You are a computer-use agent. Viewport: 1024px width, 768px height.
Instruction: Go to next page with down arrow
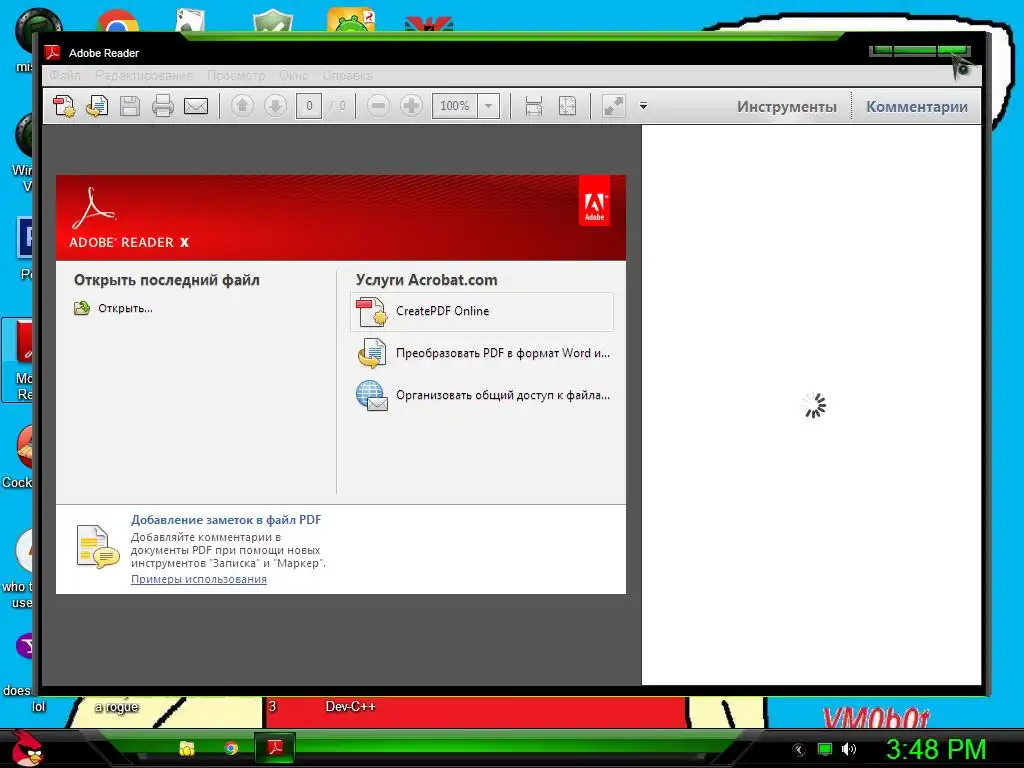(276, 105)
